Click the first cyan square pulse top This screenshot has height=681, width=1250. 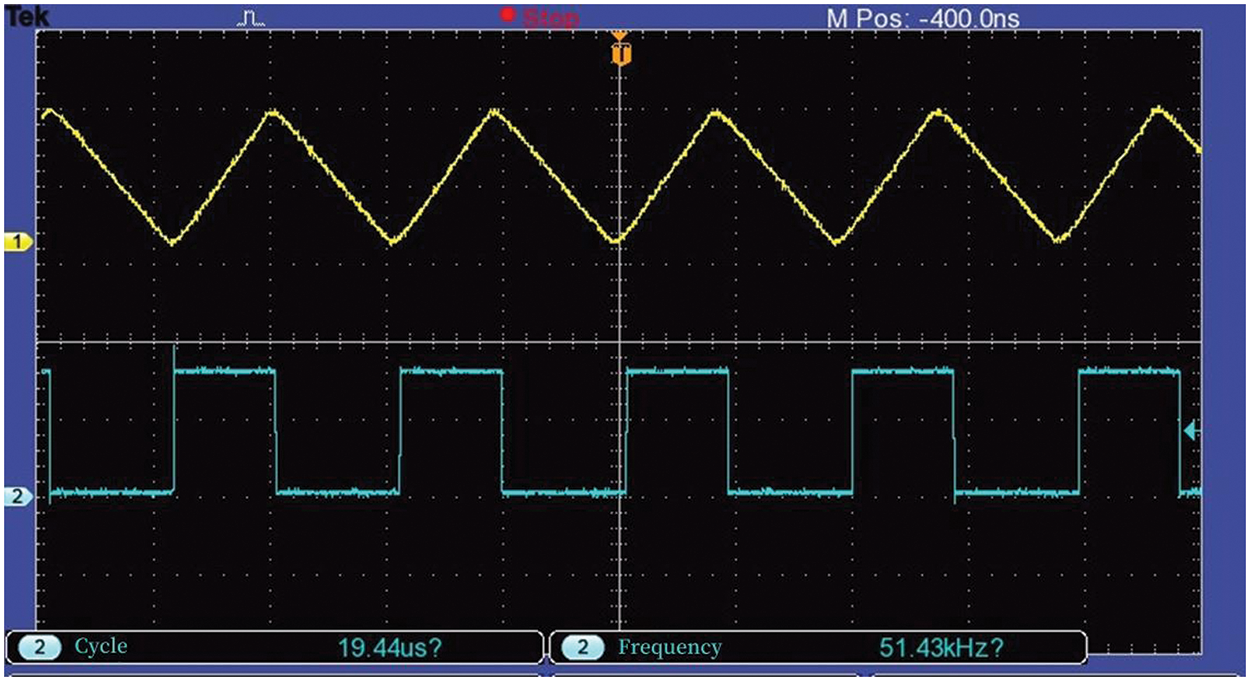(x=224, y=371)
